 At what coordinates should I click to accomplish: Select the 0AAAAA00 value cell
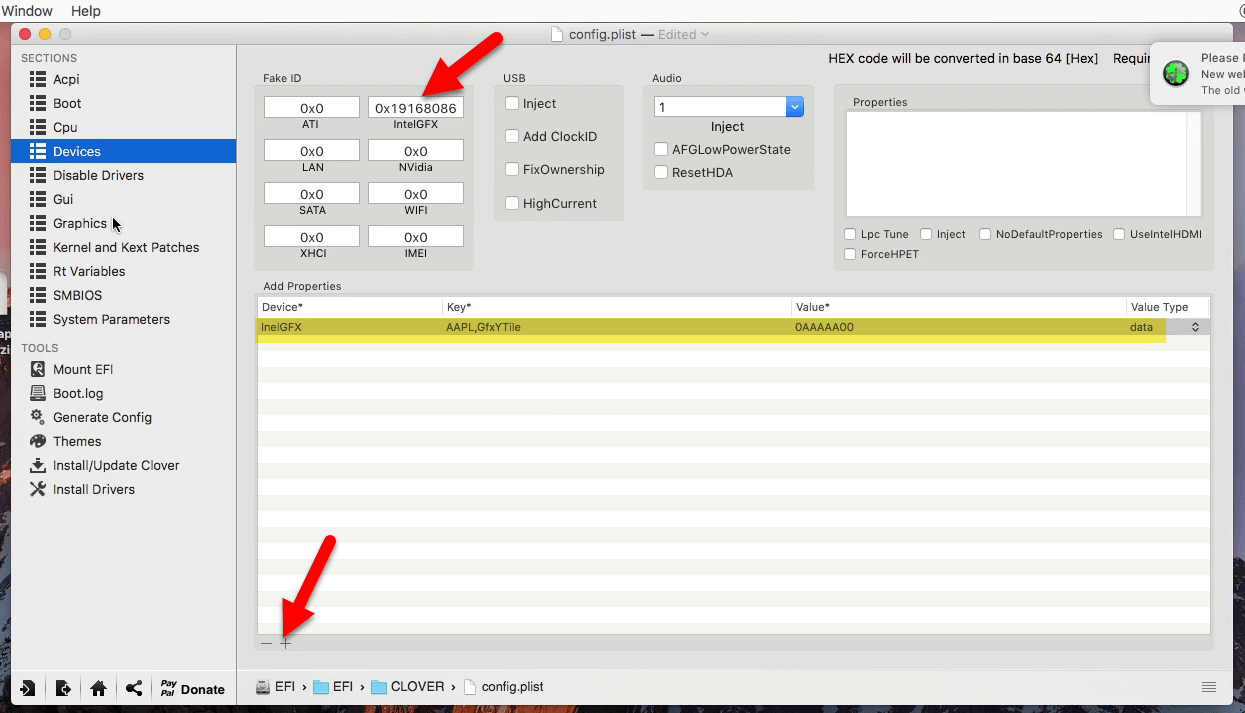pyautogui.click(x=959, y=327)
